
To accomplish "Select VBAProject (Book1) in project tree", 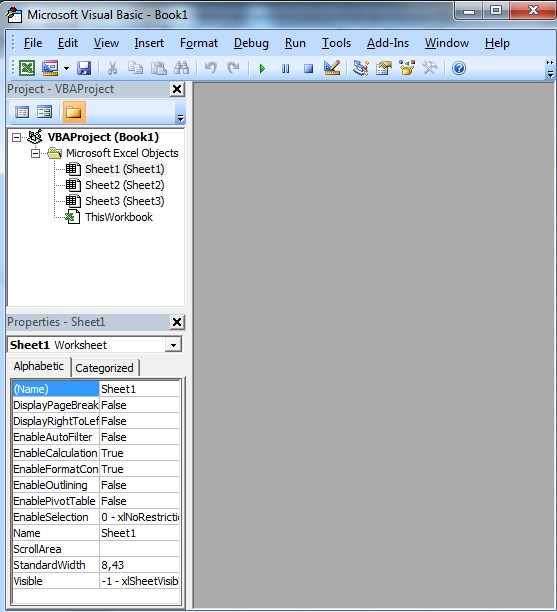I will [103, 137].
